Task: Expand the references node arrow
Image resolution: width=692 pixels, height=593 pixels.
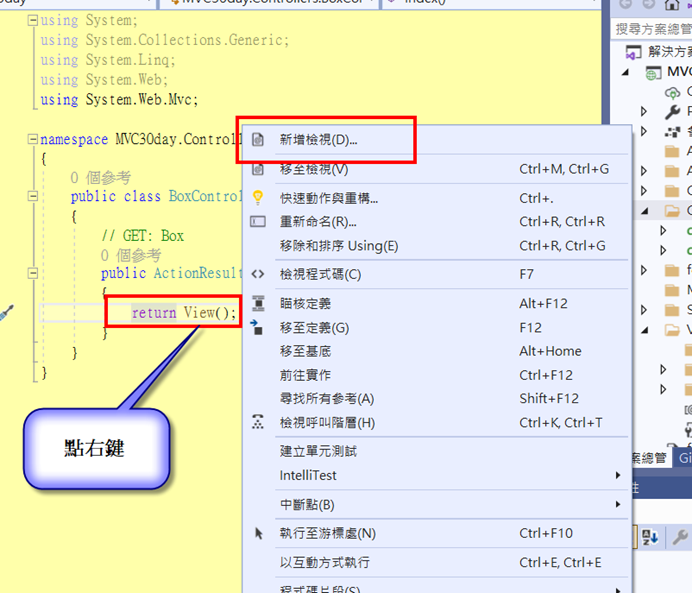Action: (x=644, y=131)
